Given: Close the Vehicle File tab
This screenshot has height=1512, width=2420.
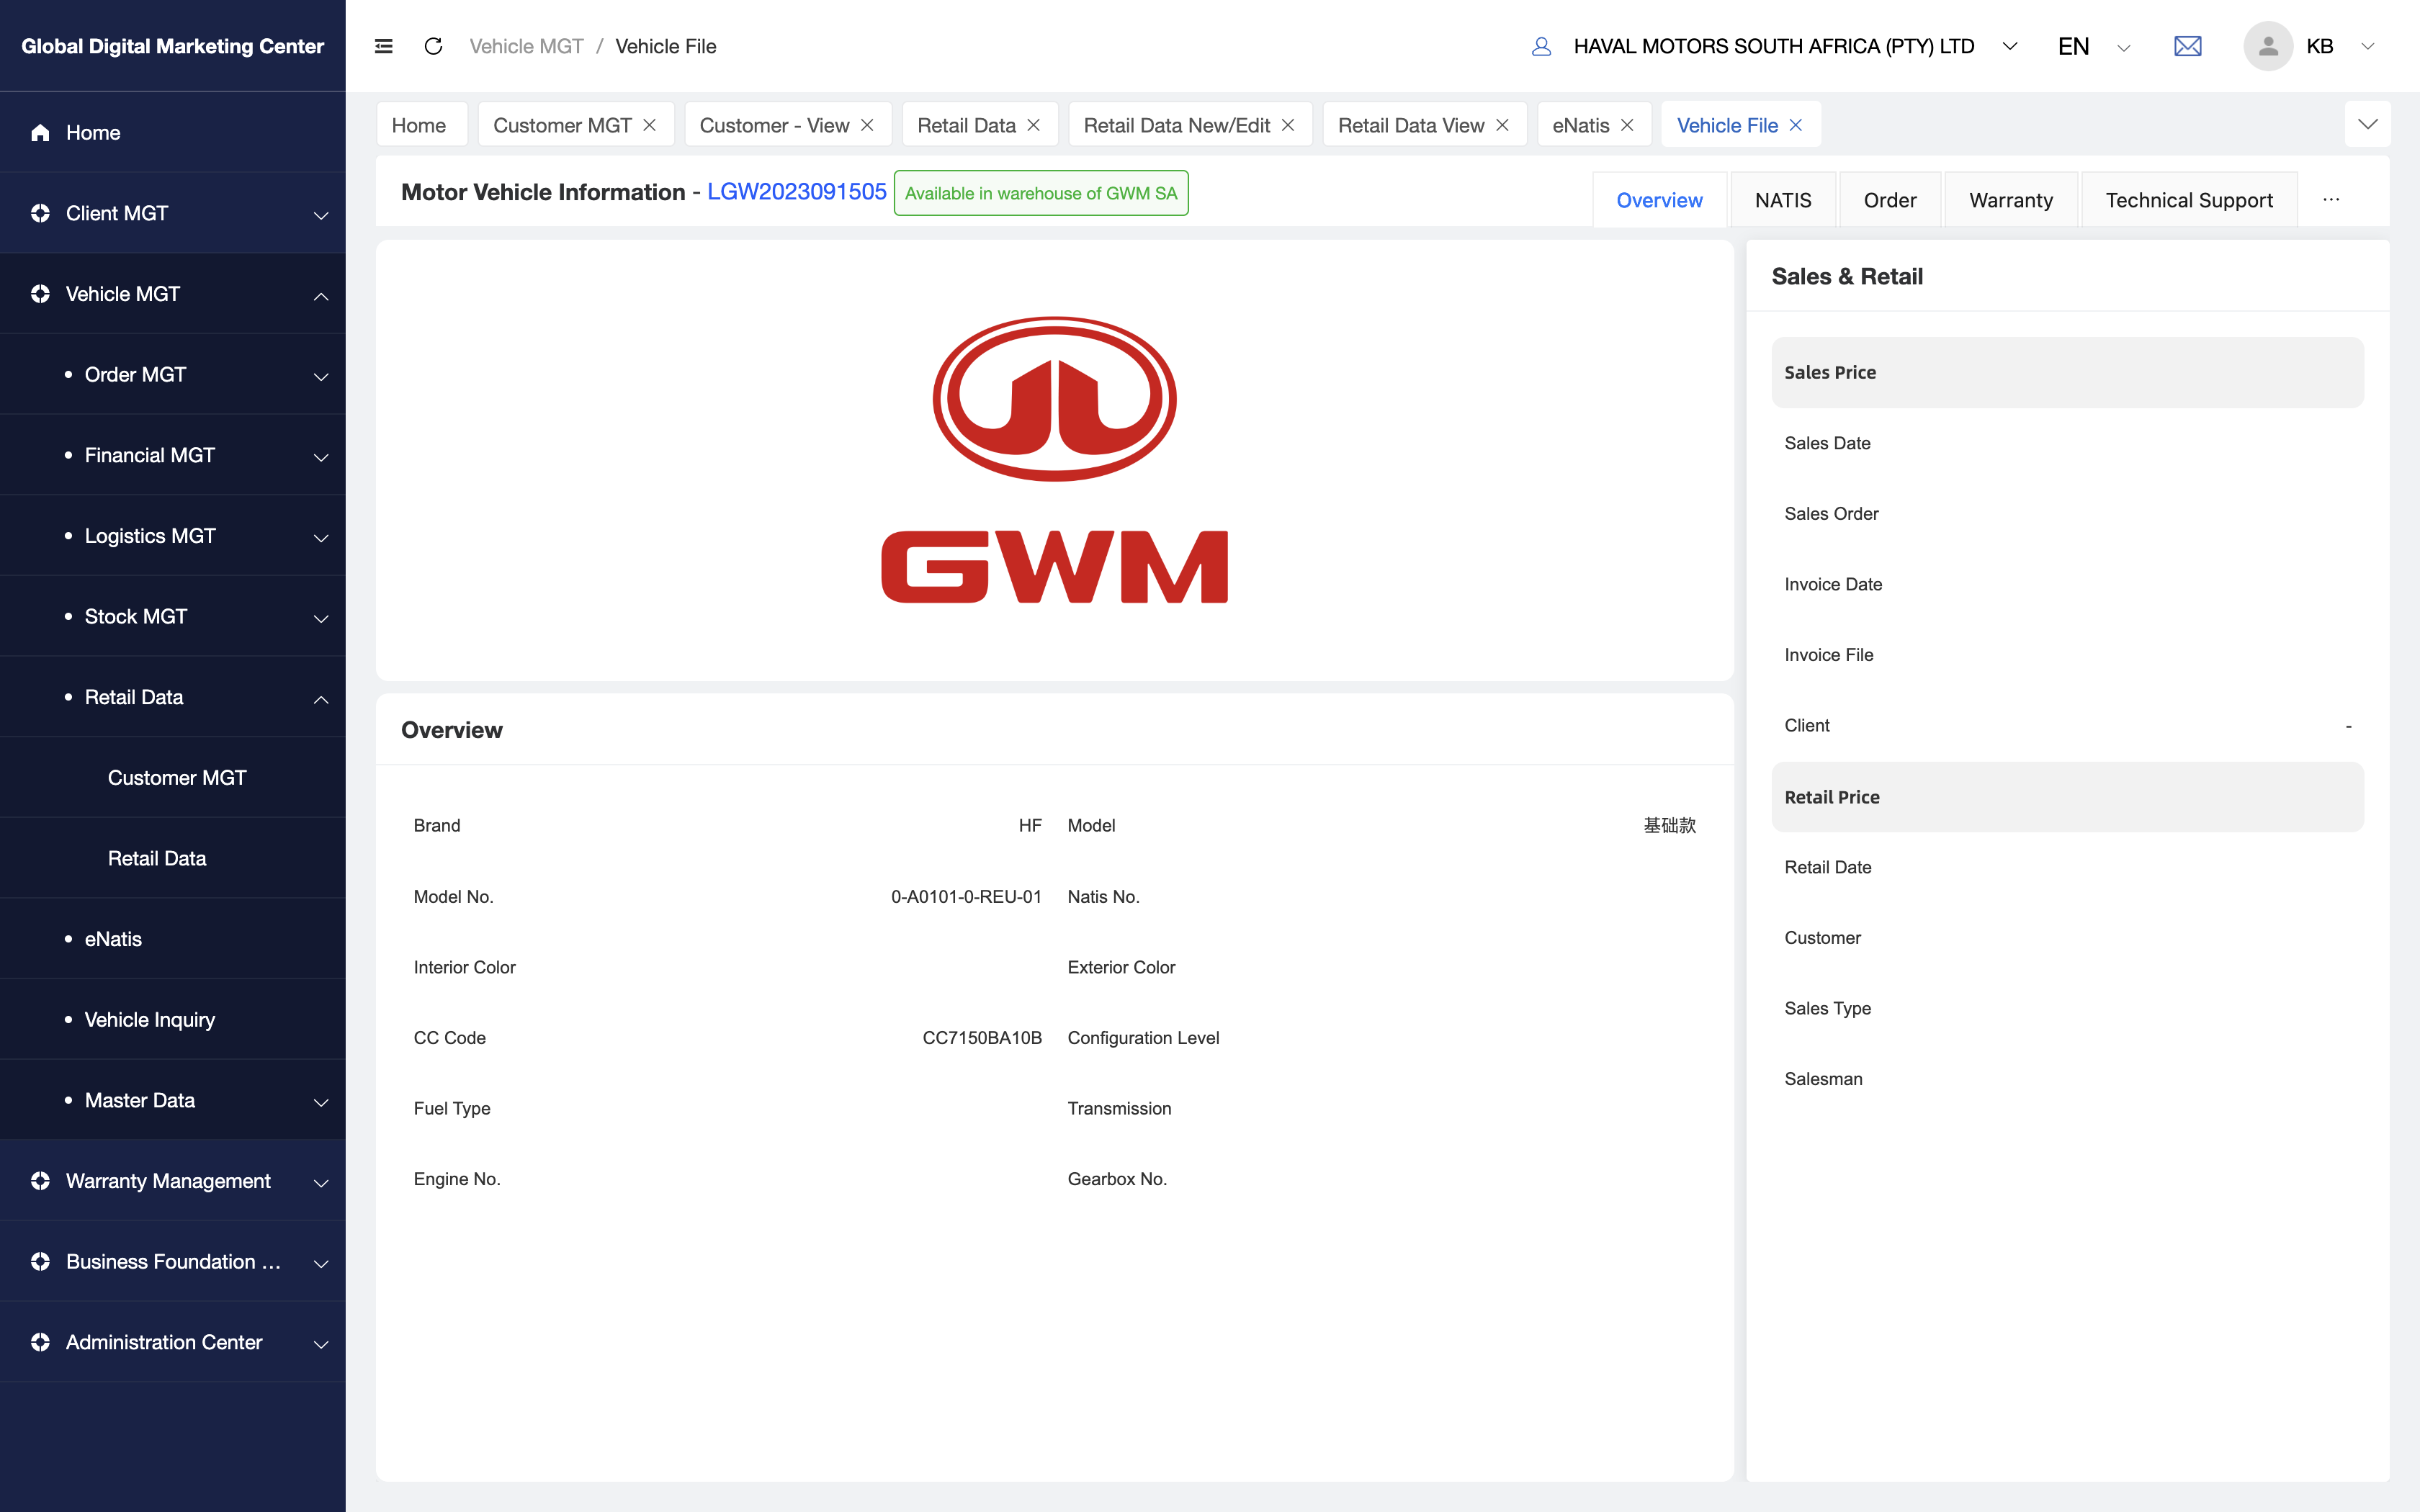Looking at the screenshot, I should pyautogui.click(x=1796, y=125).
